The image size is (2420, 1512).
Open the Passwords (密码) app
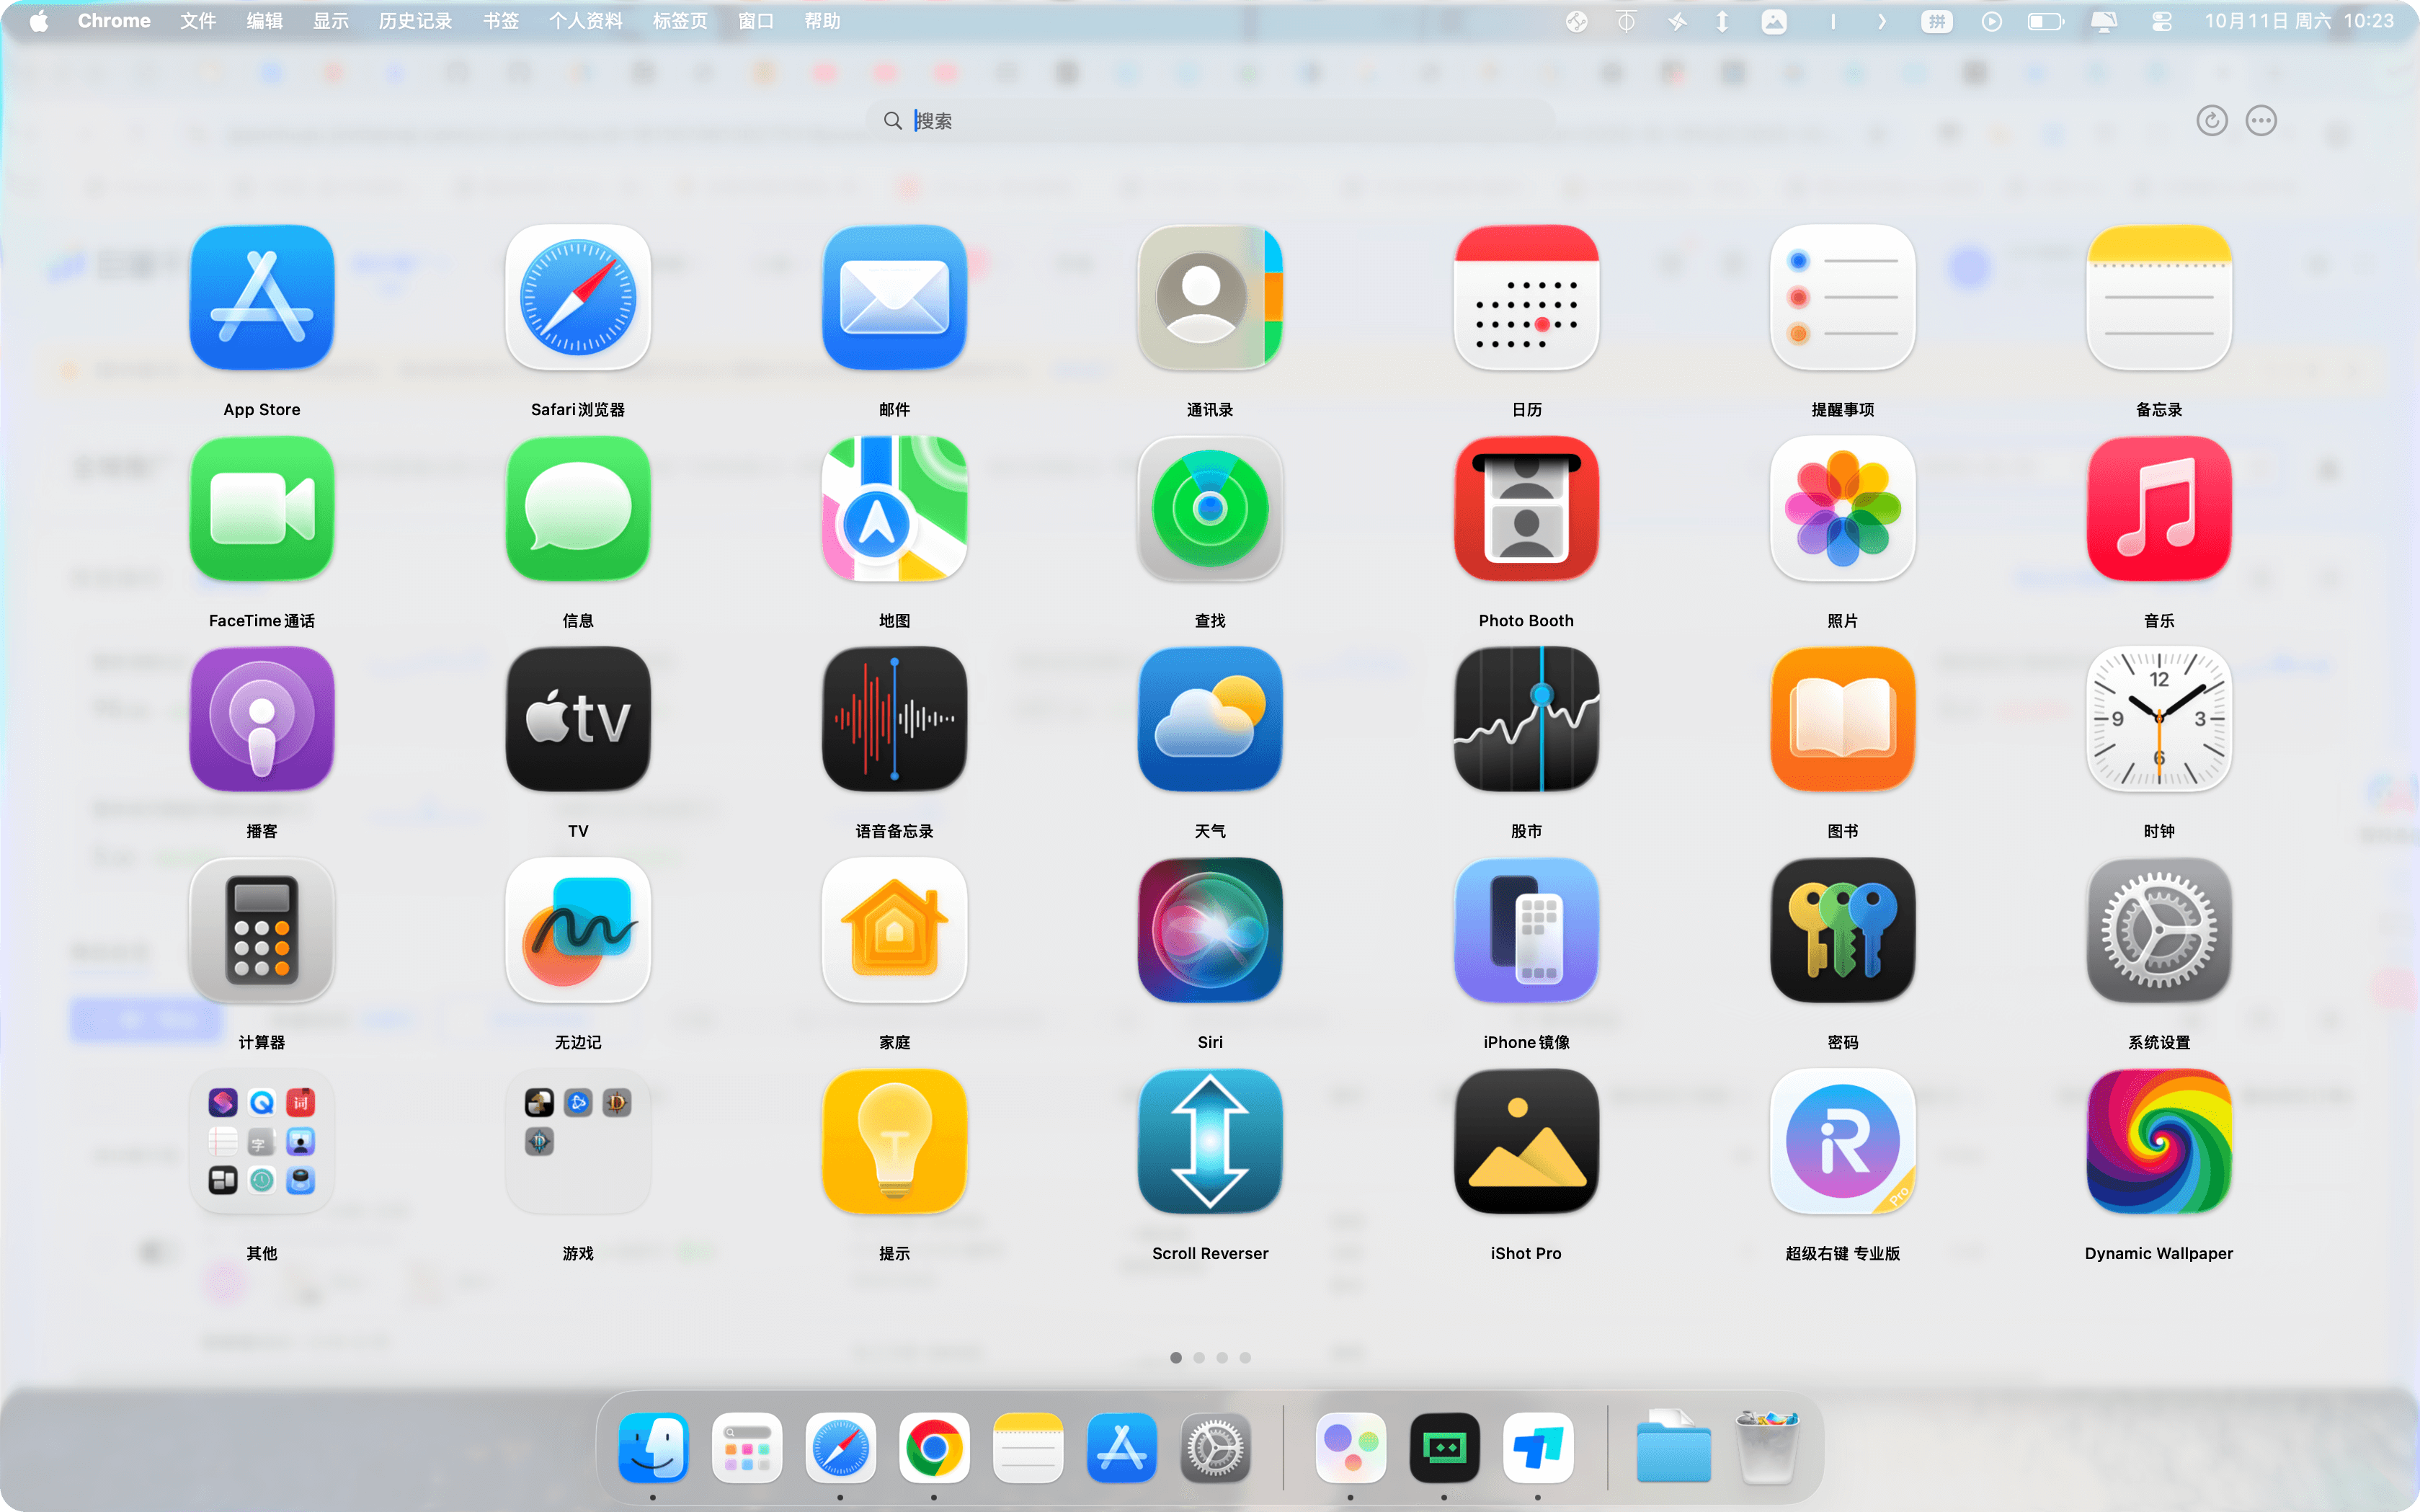[1842, 930]
